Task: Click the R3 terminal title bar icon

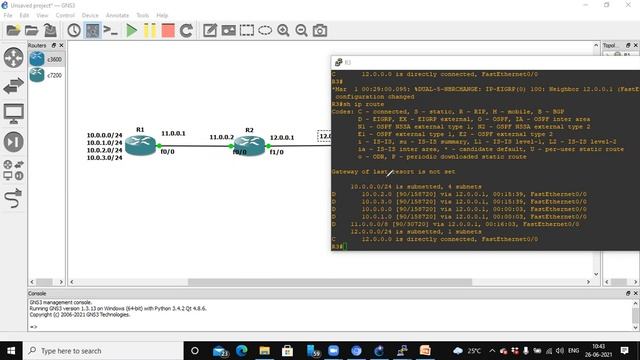Action: point(338,62)
